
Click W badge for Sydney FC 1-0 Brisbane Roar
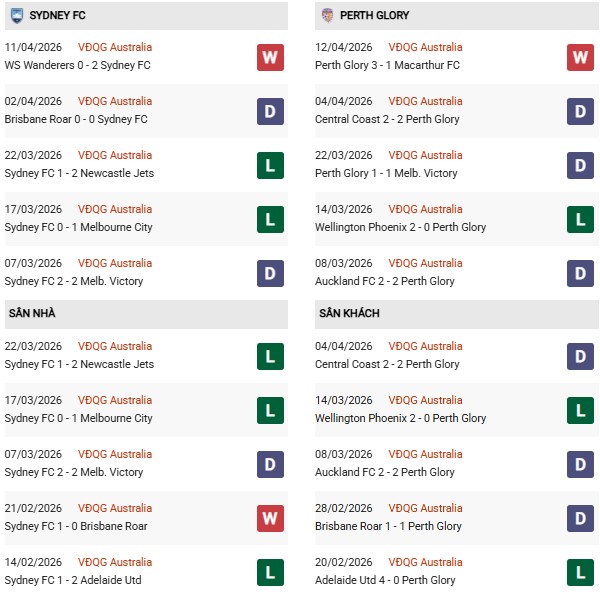(270, 518)
